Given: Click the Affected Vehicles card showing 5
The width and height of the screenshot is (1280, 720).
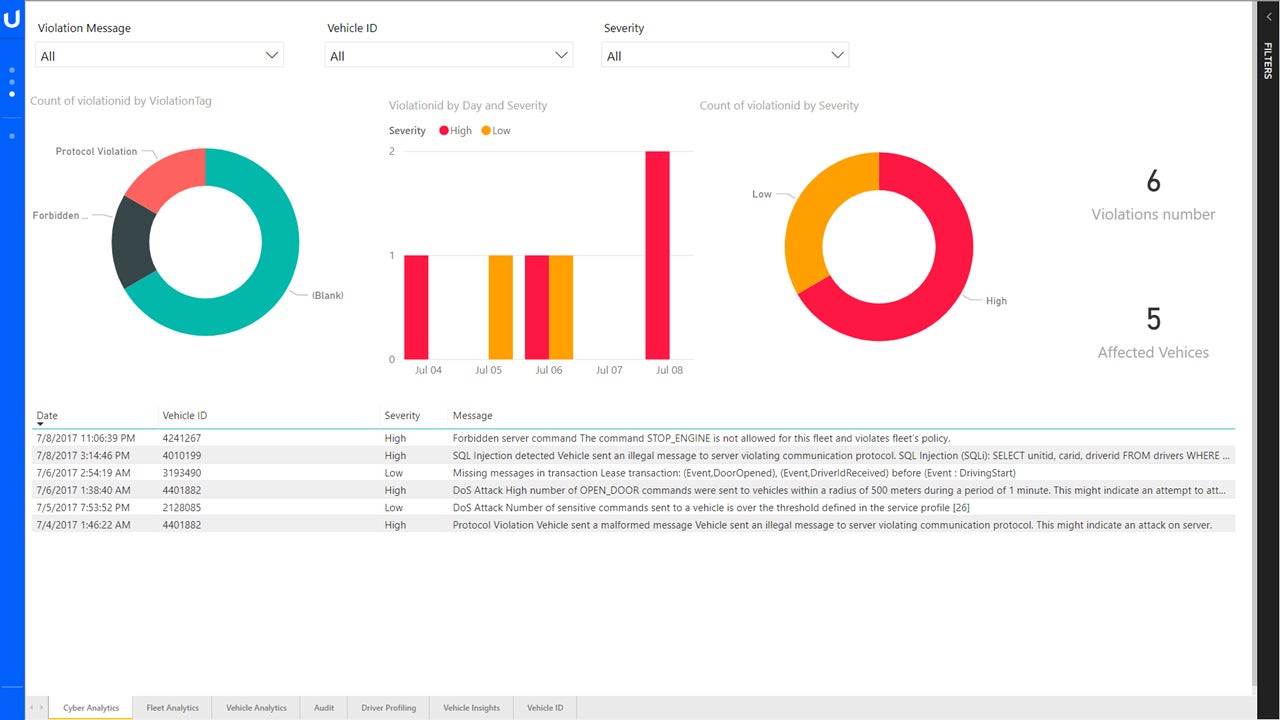Looking at the screenshot, I should [x=1153, y=333].
